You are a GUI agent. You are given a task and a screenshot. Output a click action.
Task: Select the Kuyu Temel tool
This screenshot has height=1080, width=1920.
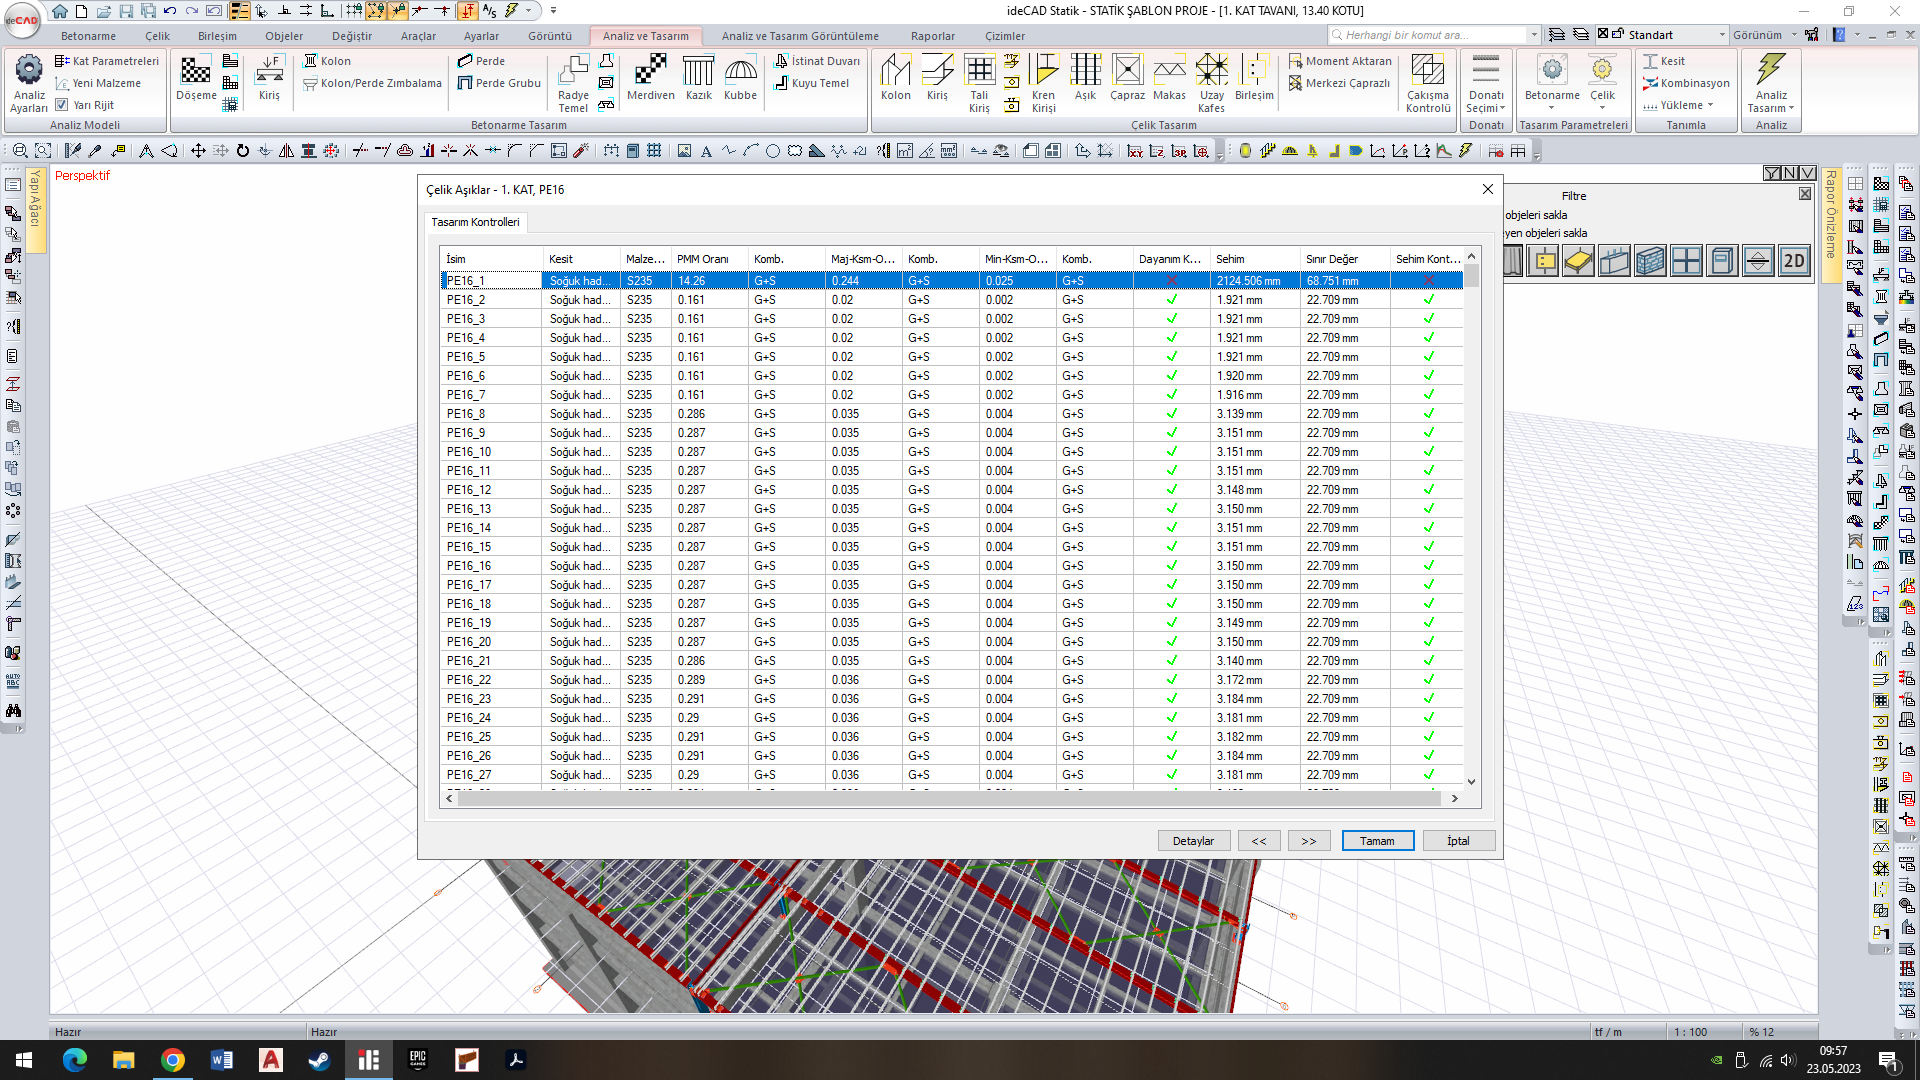tap(812, 83)
